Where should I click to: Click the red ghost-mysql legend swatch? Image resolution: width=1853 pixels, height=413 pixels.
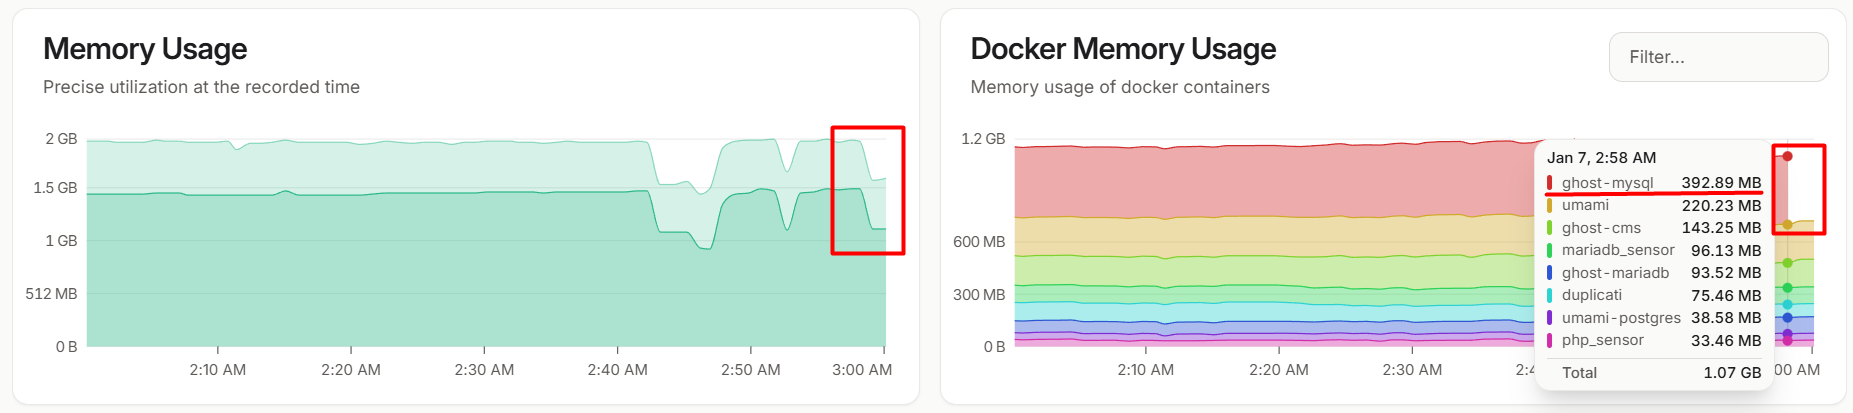coord(1549,183)
